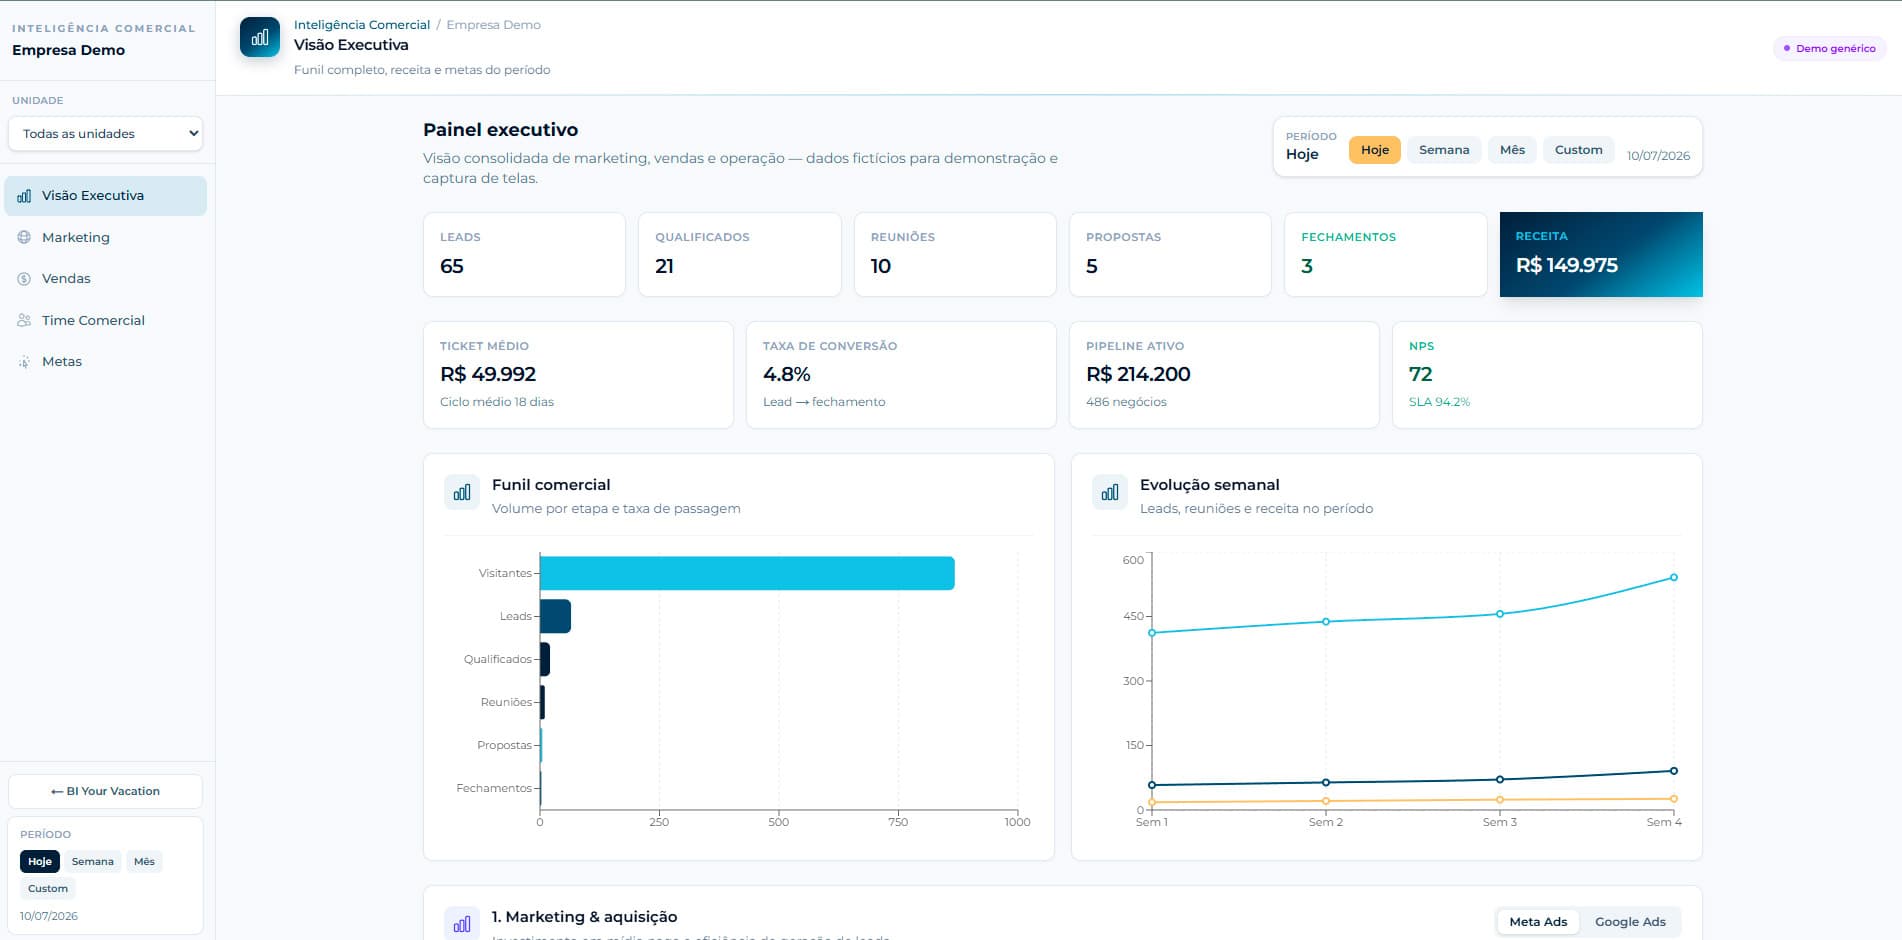The height and width of the screenshot is (940, 1902).
Task: Open the Vendas menu item
Action: point(106,279)
